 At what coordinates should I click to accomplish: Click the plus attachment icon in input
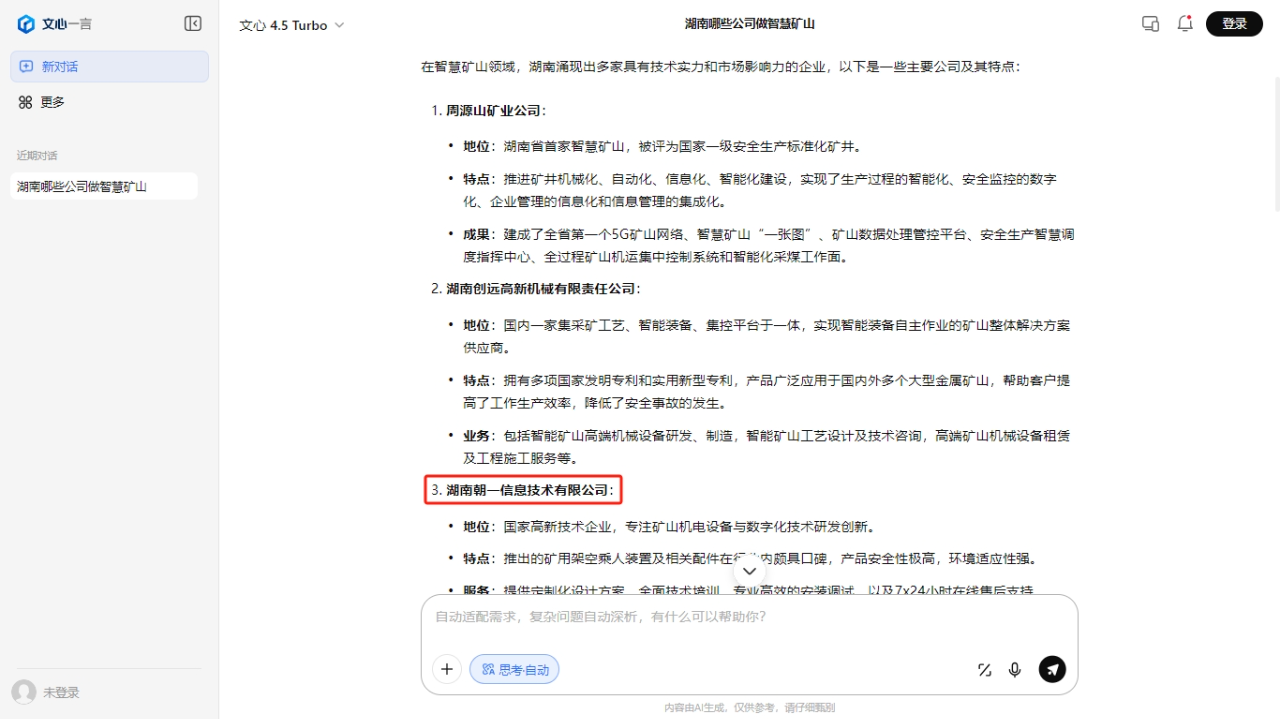pos(447,669)
